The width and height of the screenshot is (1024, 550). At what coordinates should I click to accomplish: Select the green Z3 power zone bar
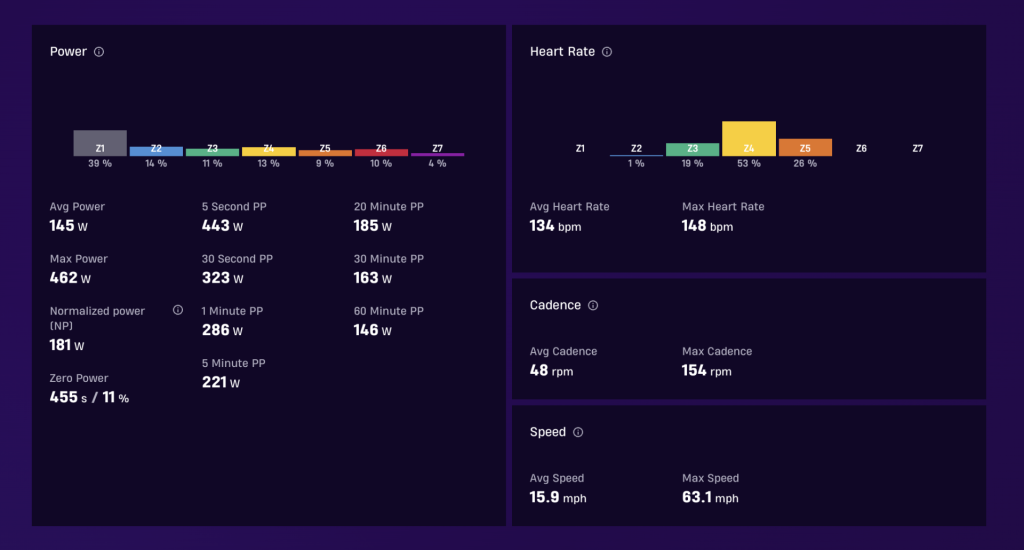(x=212, y=152)
